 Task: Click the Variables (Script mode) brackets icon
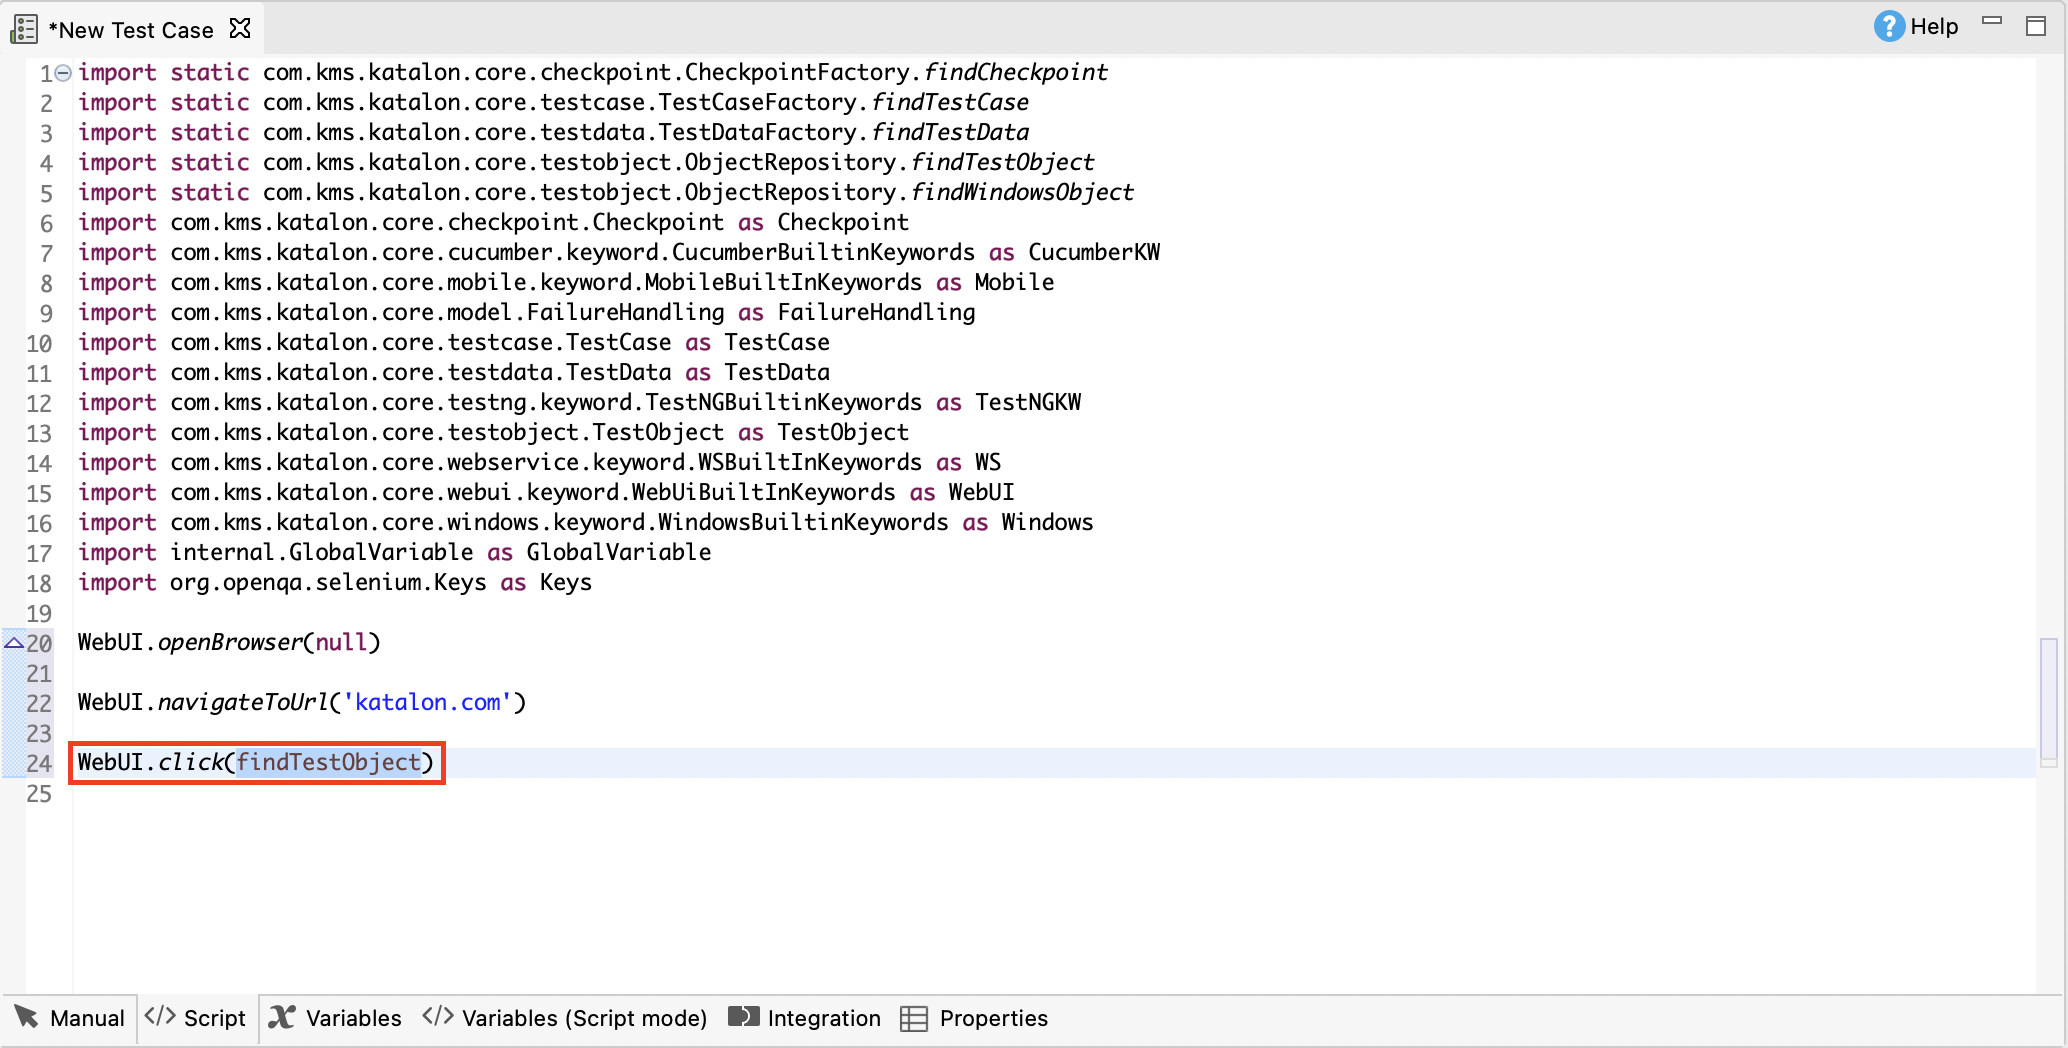[438, 1017]
